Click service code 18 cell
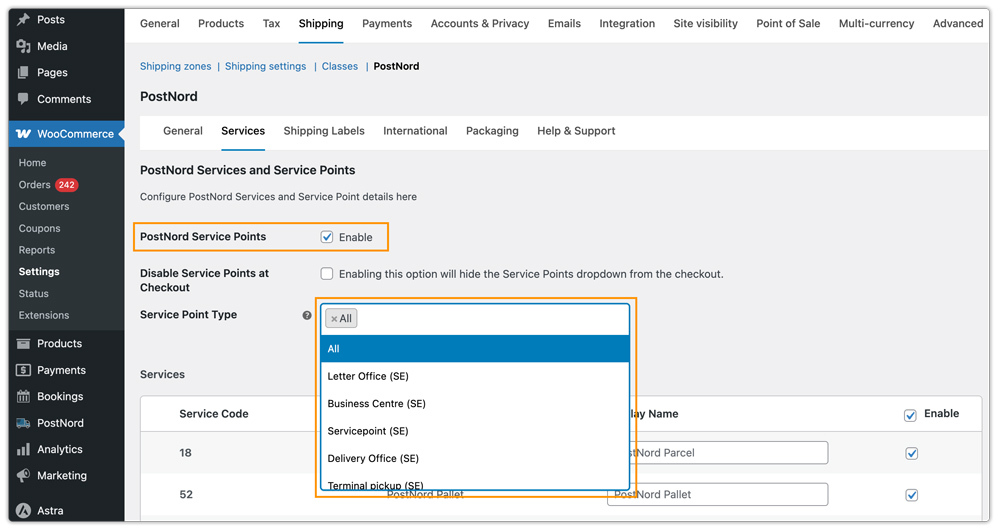This screenshot has height=532, width=1000. click(186, 453)
